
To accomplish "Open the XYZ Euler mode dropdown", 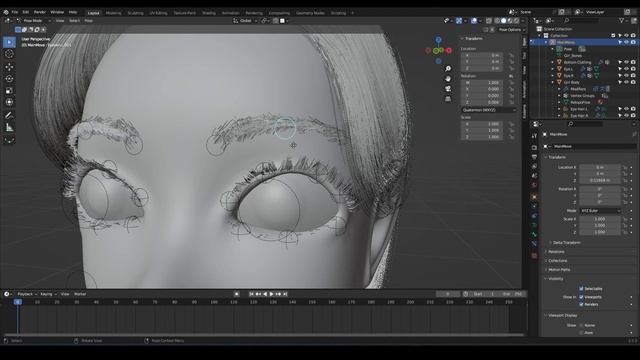I will (600, 211).
